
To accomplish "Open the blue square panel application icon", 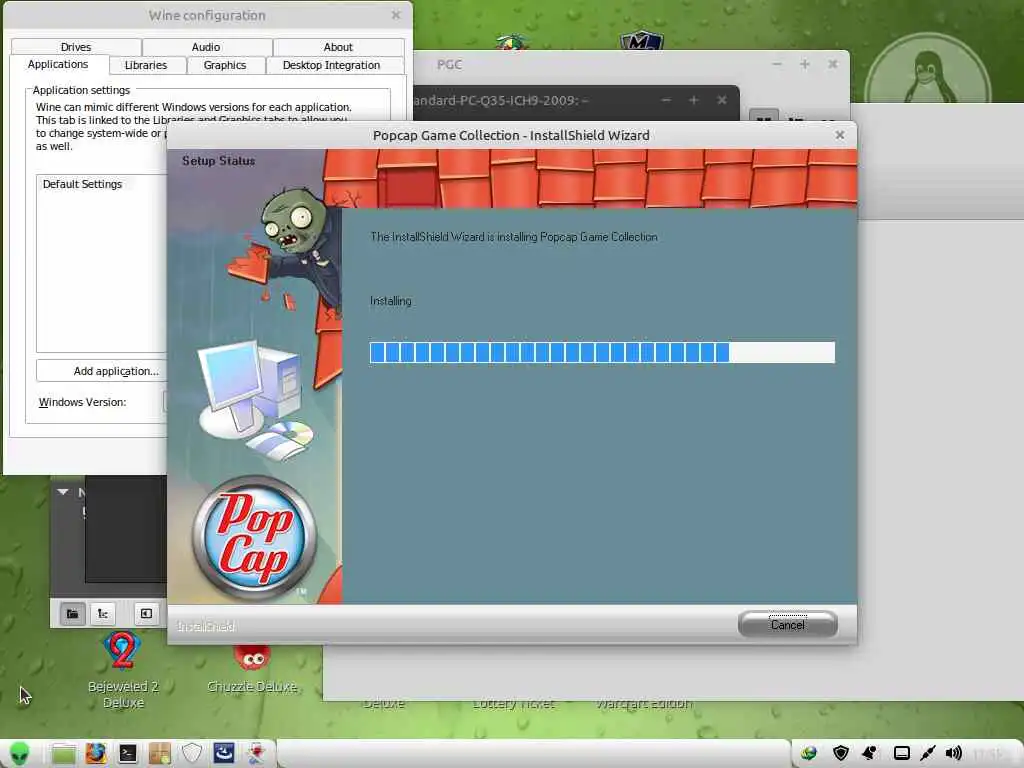I will coord(224,753).
